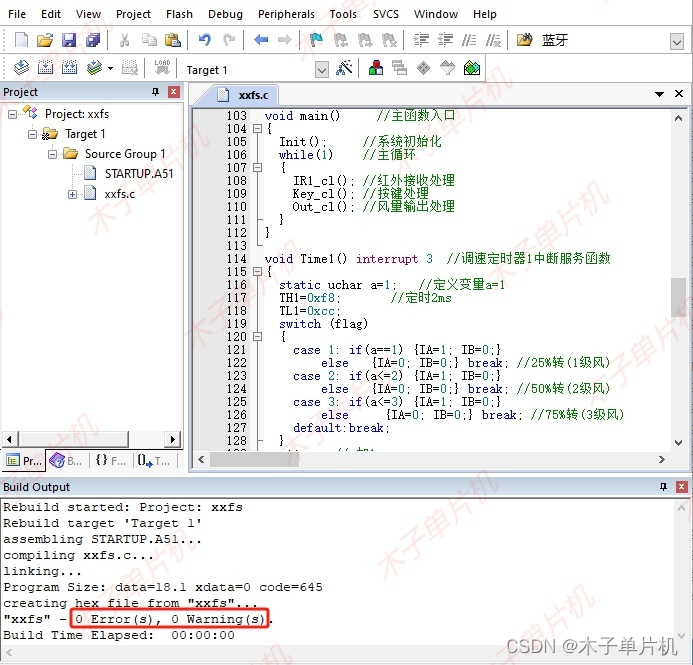This screenshot has width=693, height=665.
Task: Open the Debug menu
Action: (x=225, y=14)
